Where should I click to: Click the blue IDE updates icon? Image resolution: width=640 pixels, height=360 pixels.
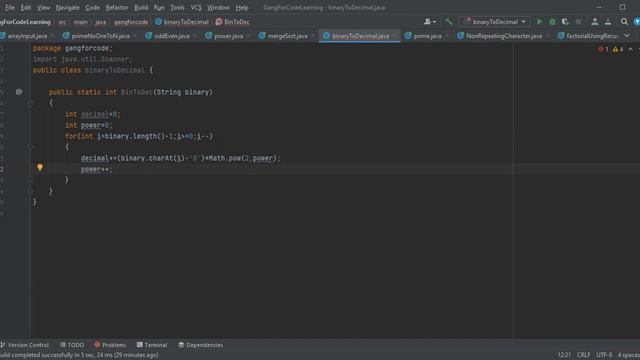pyautogui.click(x=637, y=22)
